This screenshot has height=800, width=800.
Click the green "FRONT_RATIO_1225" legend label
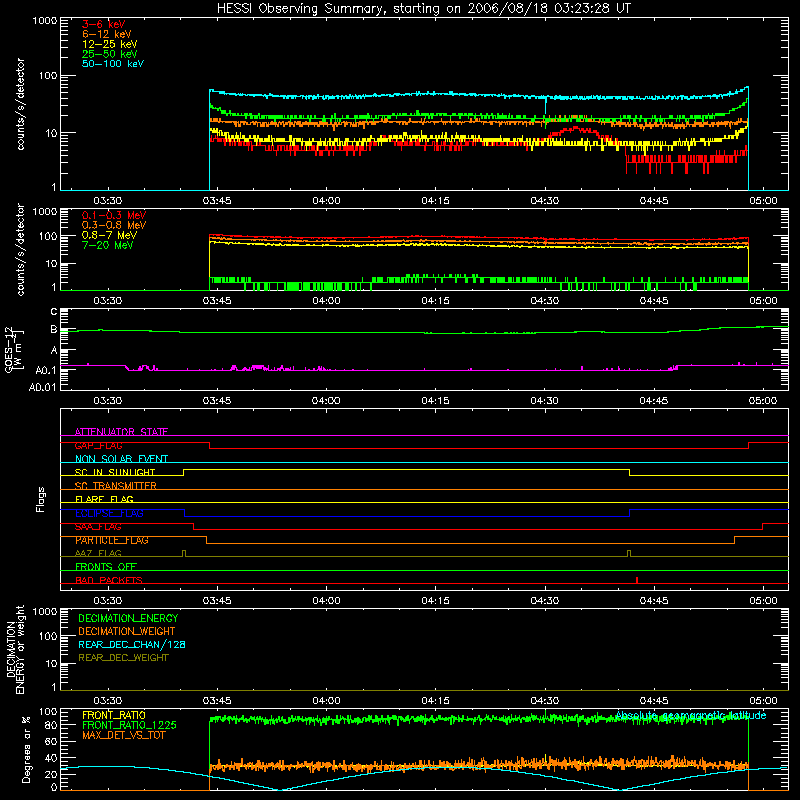coord(129,725)
